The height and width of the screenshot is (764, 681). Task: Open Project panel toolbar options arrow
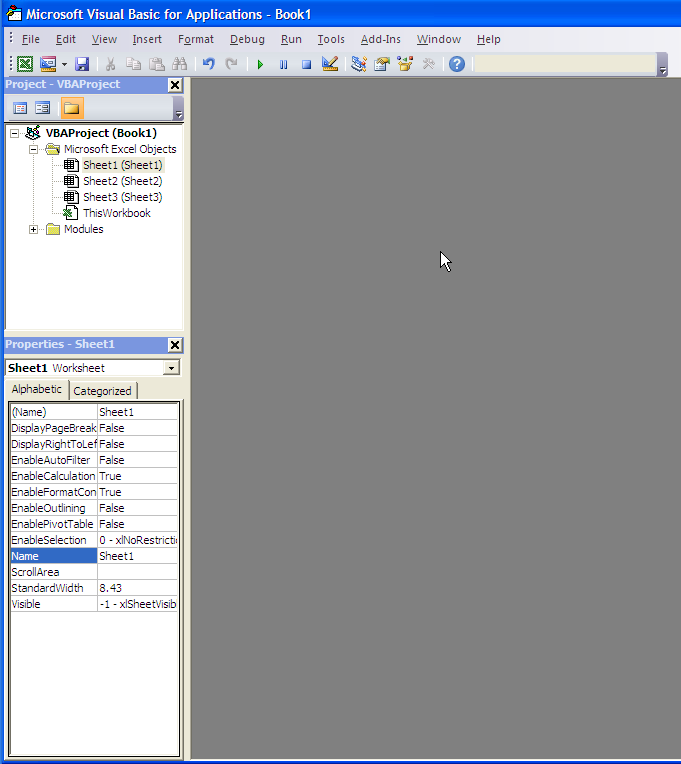pos(178,108)
